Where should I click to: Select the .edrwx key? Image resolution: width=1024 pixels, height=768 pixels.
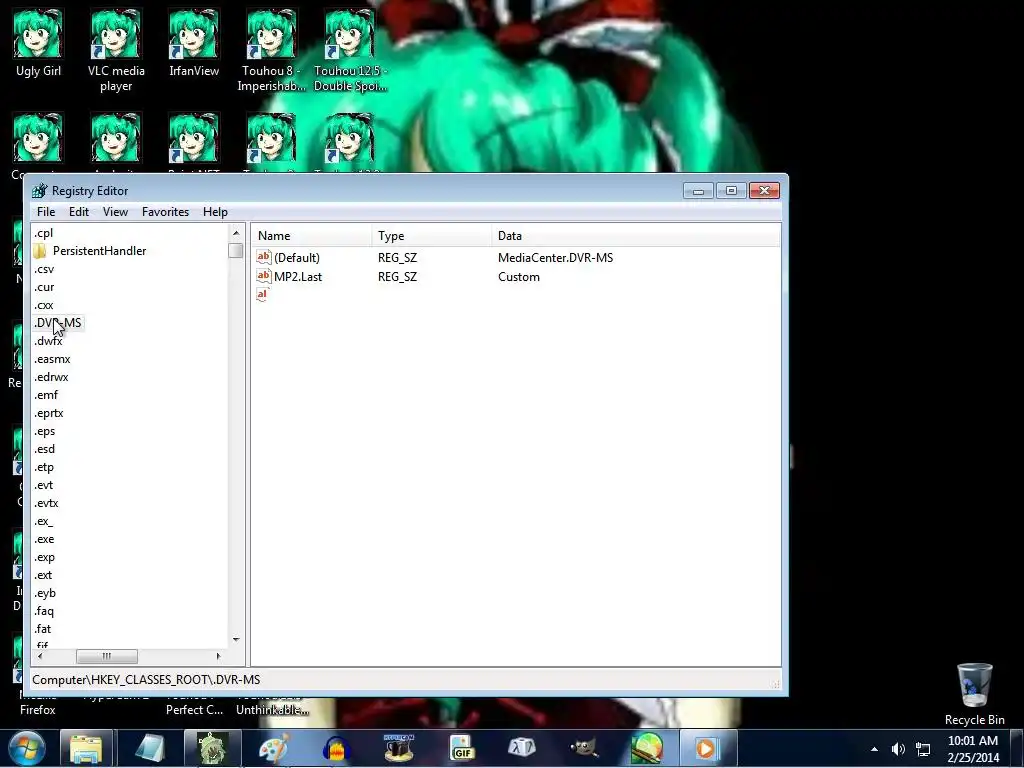(x=51, y=377)
